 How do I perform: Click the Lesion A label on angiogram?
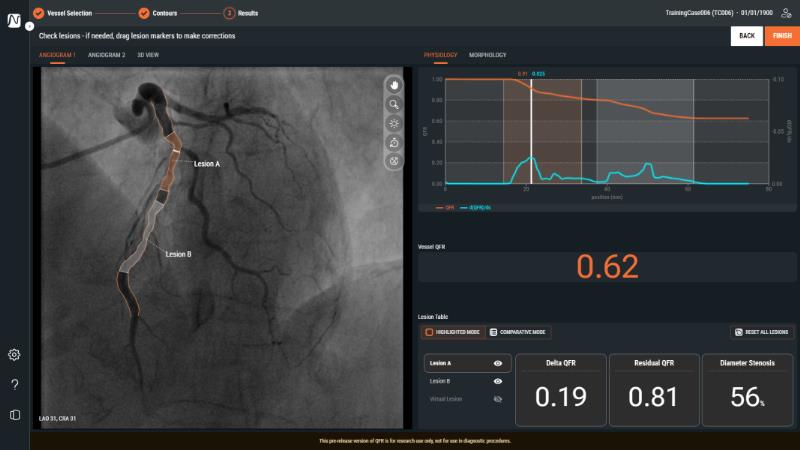coord(206,164)
